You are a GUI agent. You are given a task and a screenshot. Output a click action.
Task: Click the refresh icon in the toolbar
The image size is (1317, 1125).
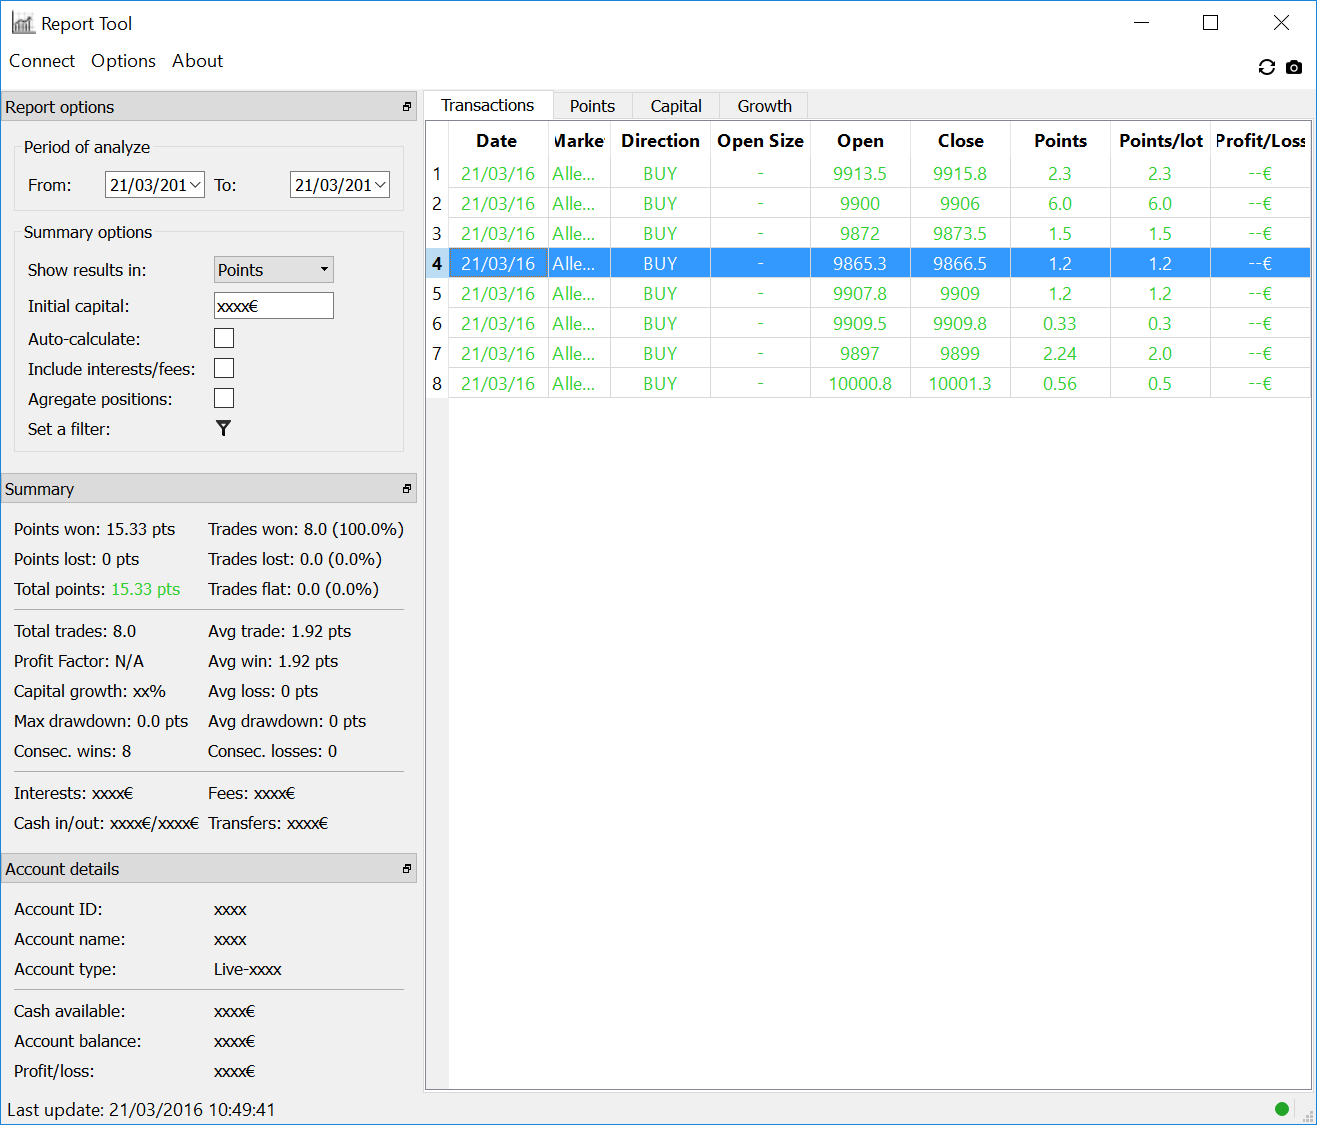tap(1266, 67)
